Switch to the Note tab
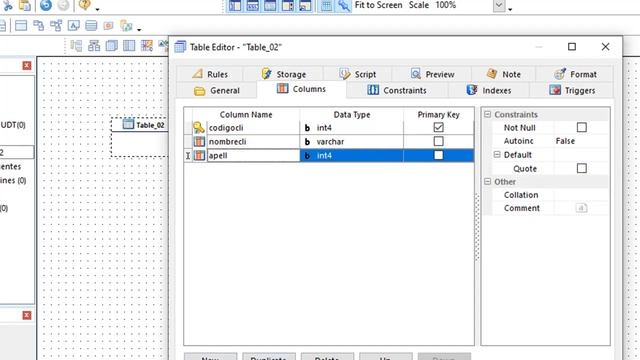The height and width of the screenshot is (360, 640). click(504, 74)
